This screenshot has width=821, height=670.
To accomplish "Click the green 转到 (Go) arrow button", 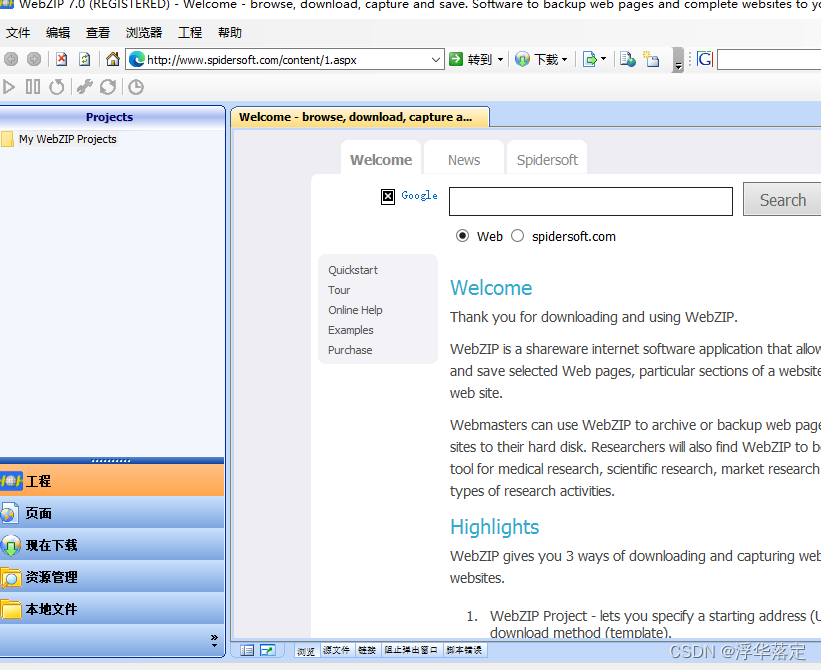I will coord(456,59).
